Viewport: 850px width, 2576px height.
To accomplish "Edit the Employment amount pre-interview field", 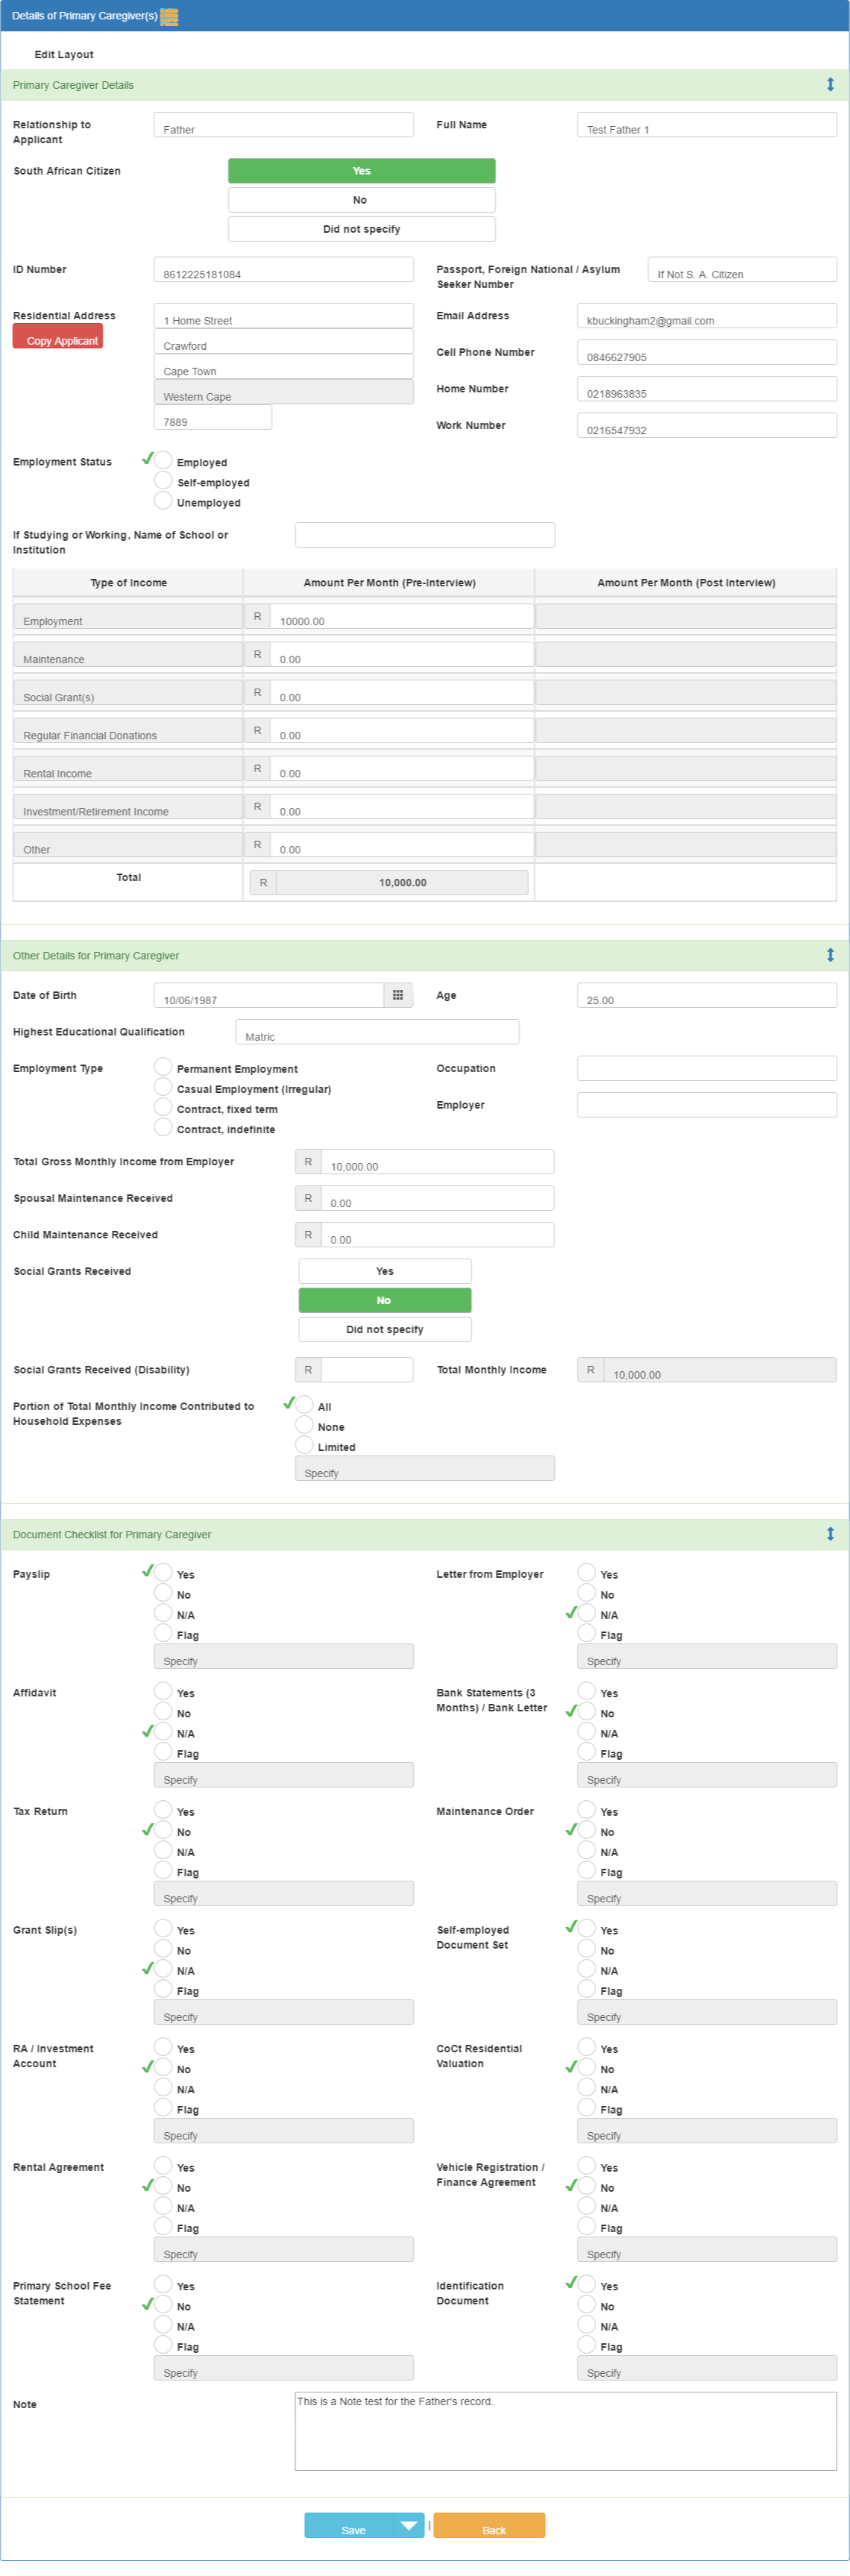I will (x=401, y=616).
